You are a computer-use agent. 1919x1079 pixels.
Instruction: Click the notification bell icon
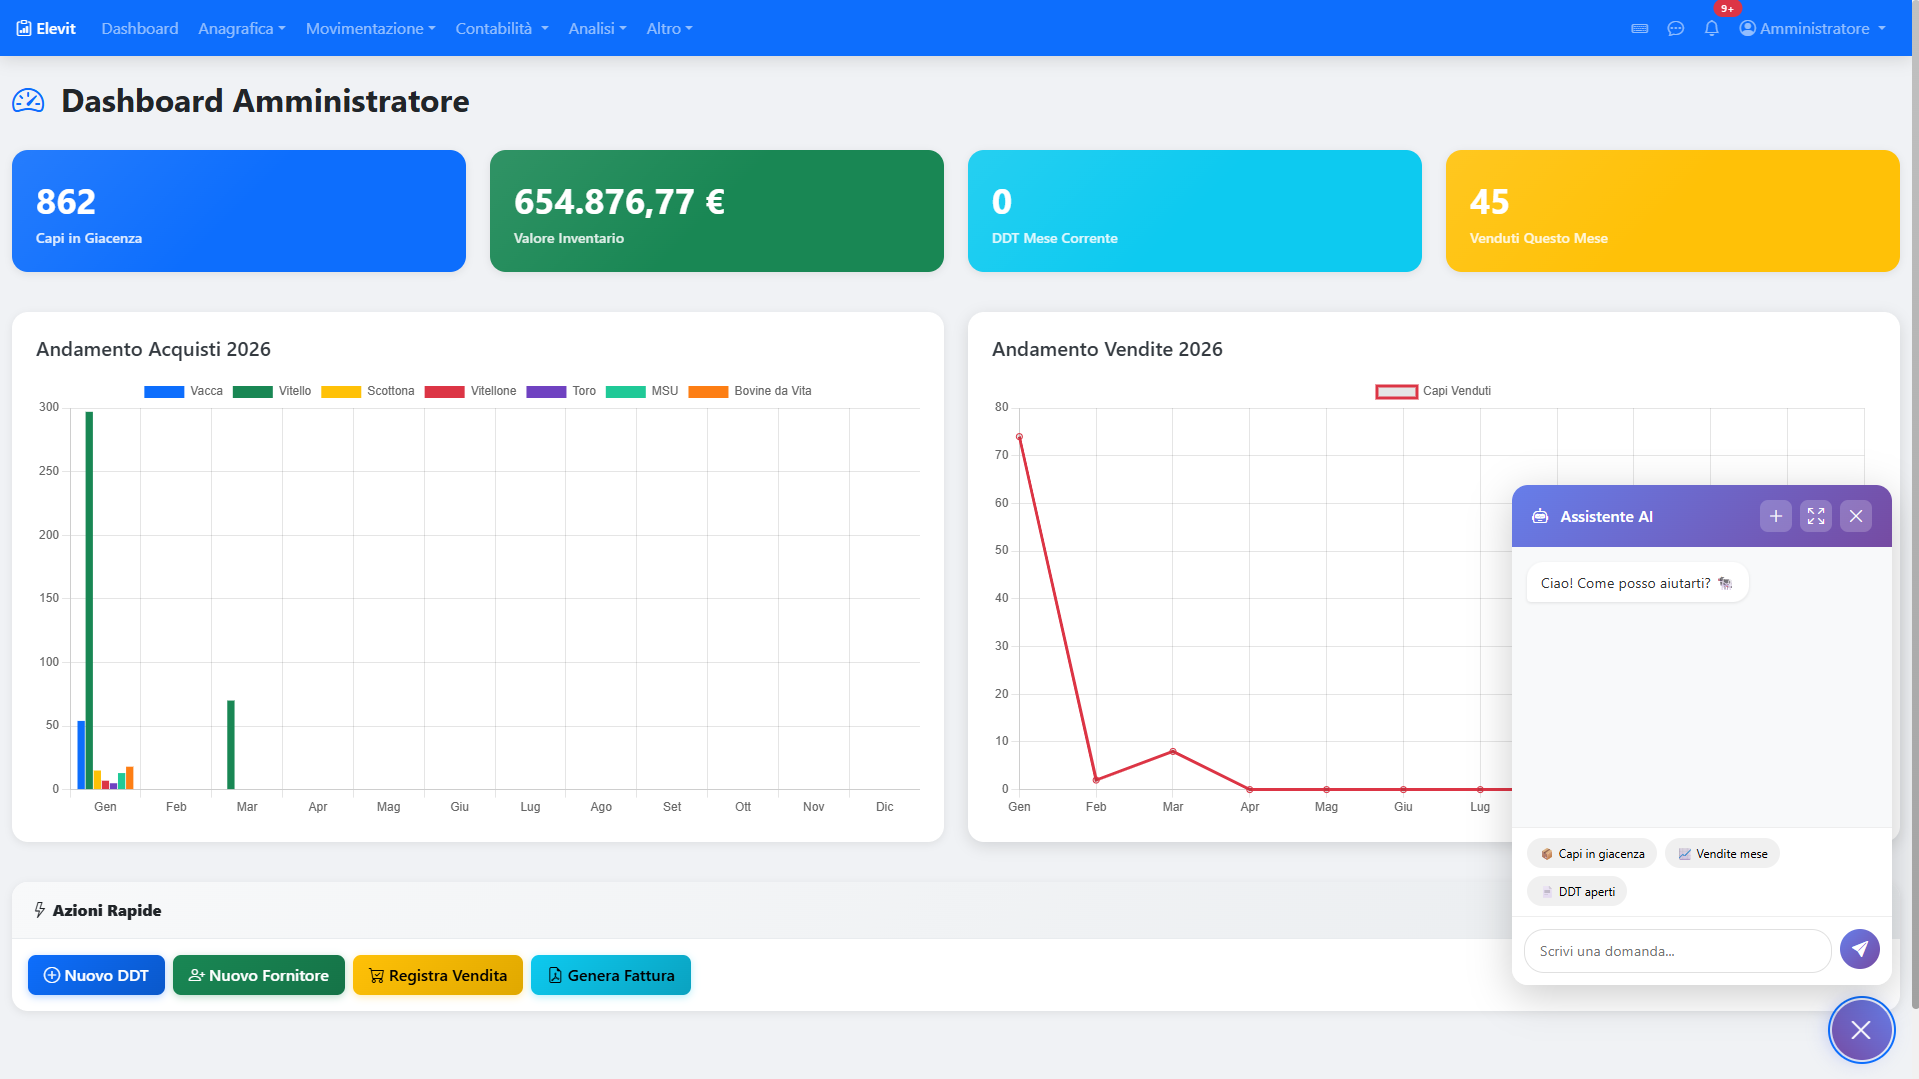point(1711,28)
